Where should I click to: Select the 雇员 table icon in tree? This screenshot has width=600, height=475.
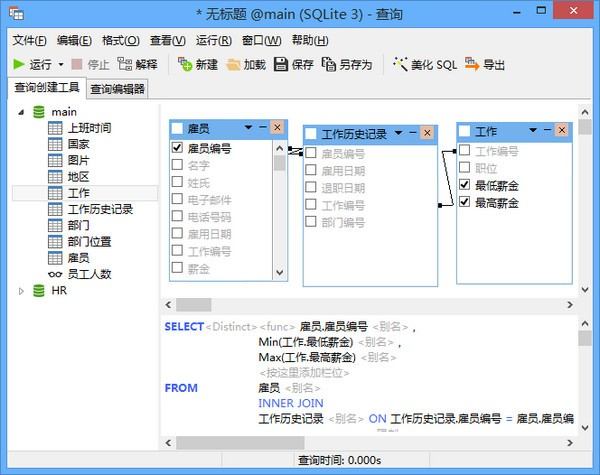[55, 258]
